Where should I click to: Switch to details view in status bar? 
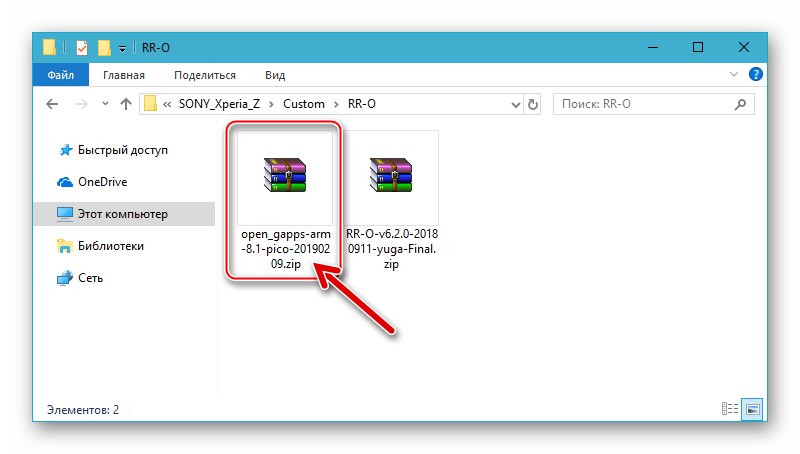point(730,409)
